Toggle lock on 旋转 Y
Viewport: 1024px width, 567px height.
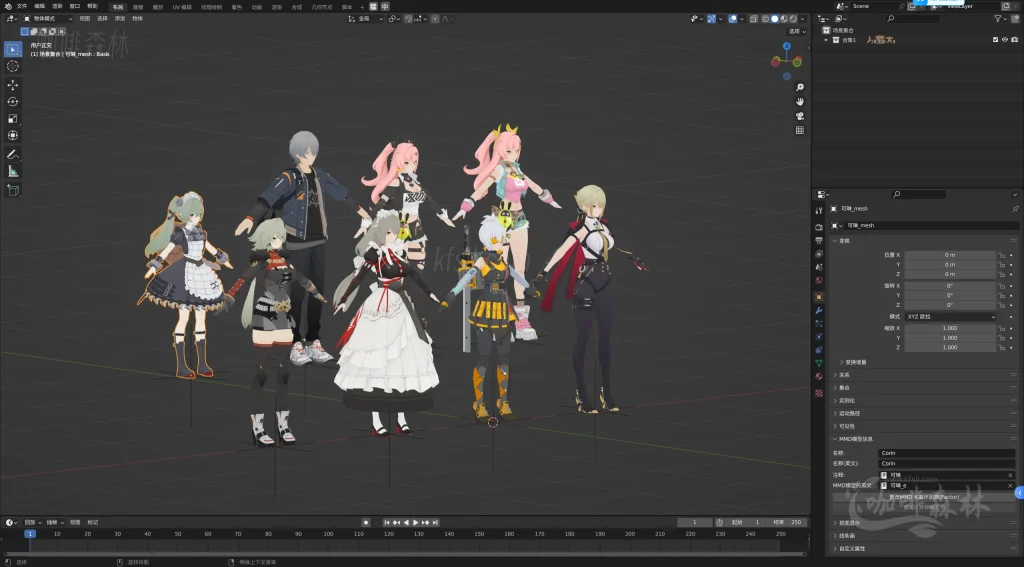tap(1001, 295)
